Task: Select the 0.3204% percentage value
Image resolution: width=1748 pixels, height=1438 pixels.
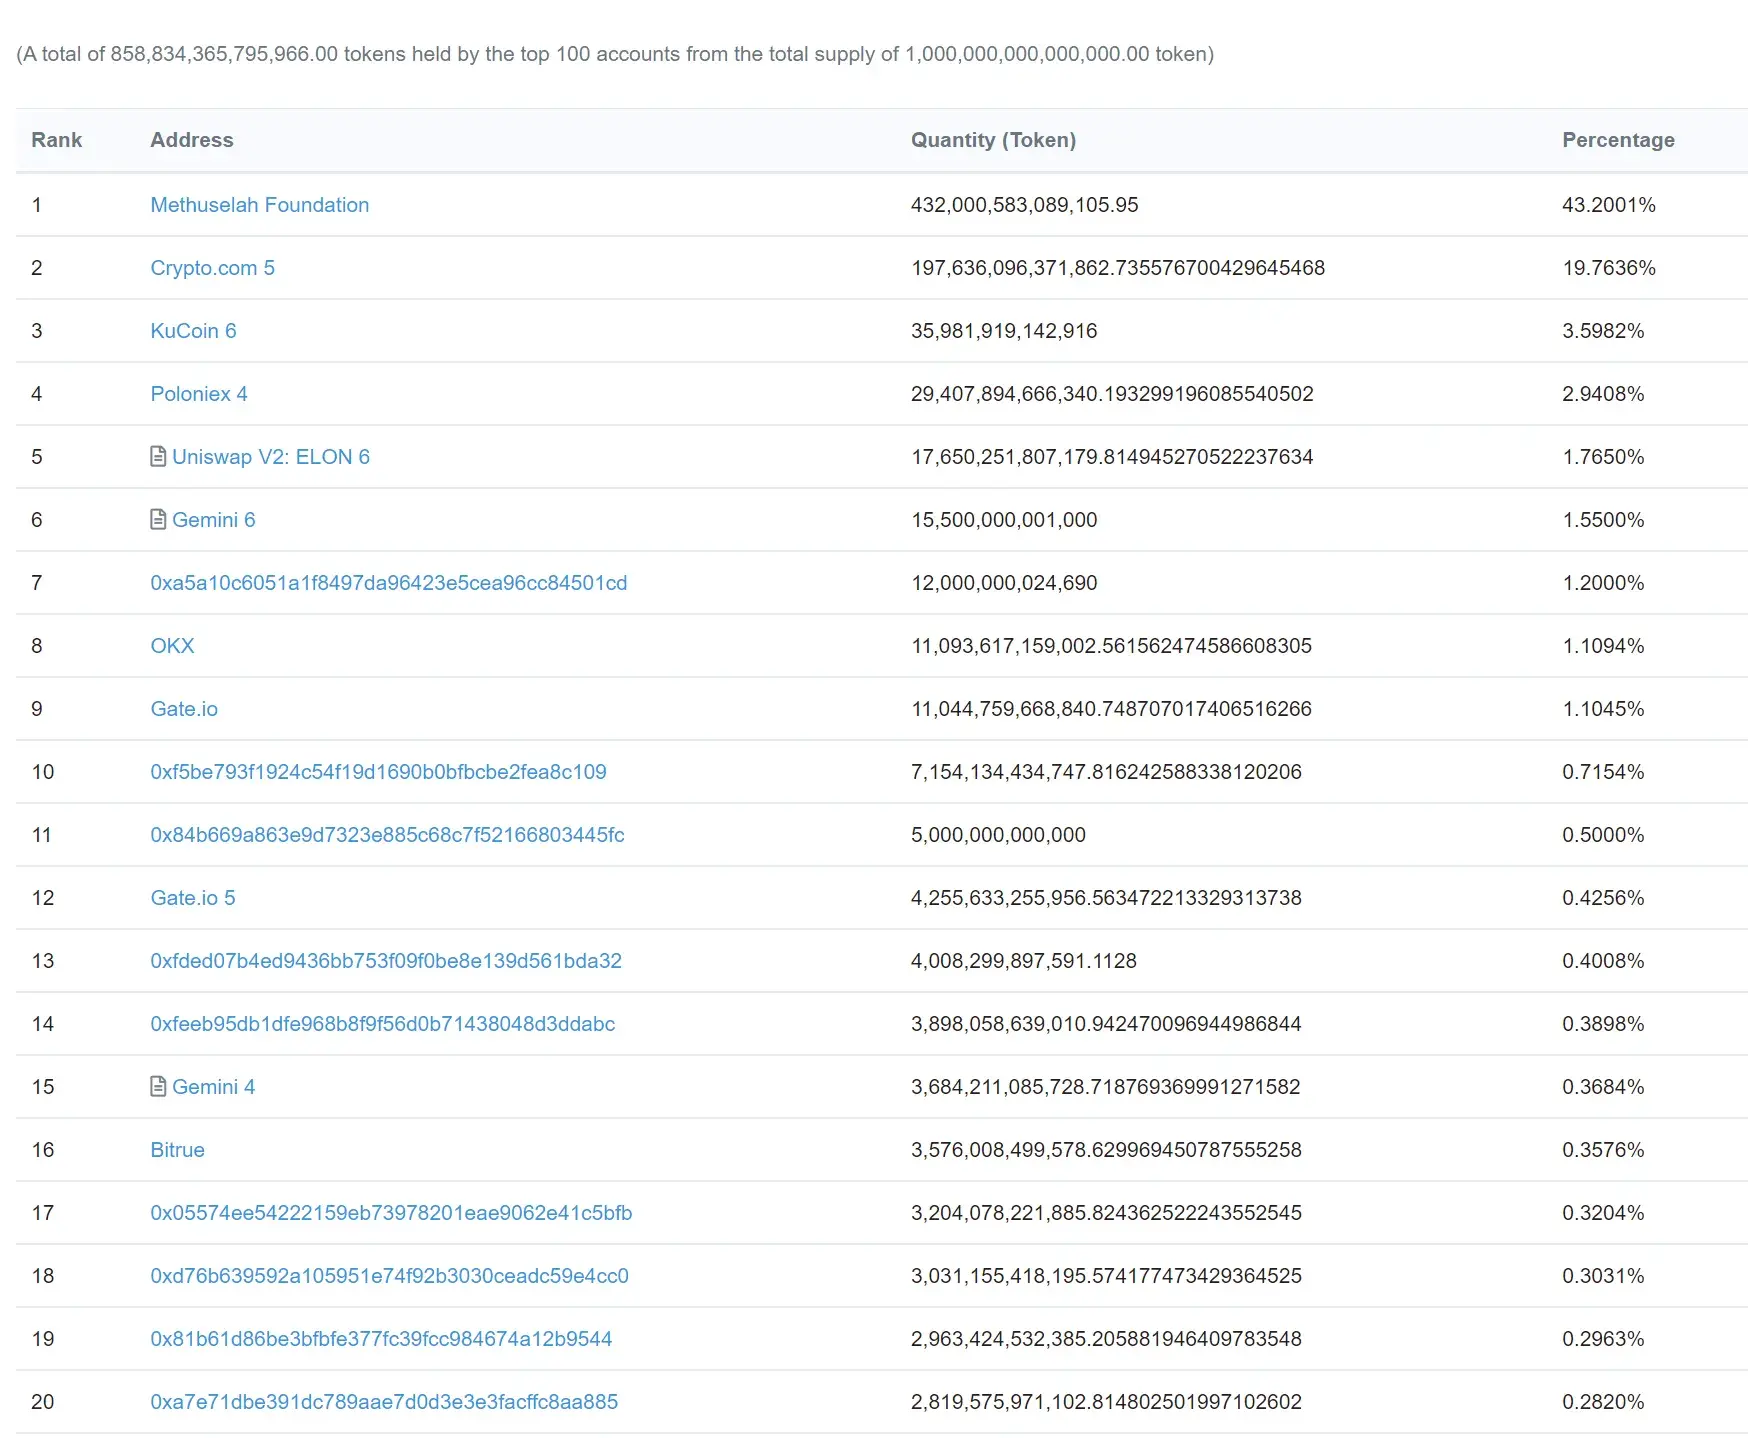Action: [1603, 1213]
